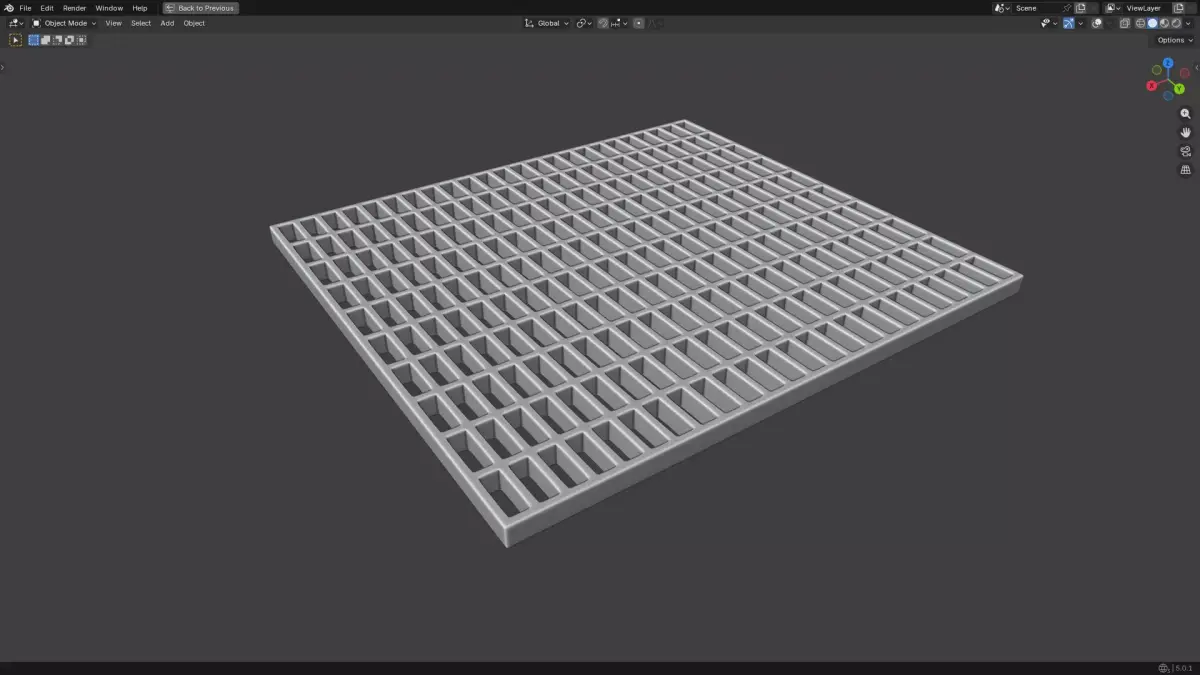Viewport: 1200px width, 675px height.
Task: Choose the Set New Selection mode icon
Action: click(34, 40)
